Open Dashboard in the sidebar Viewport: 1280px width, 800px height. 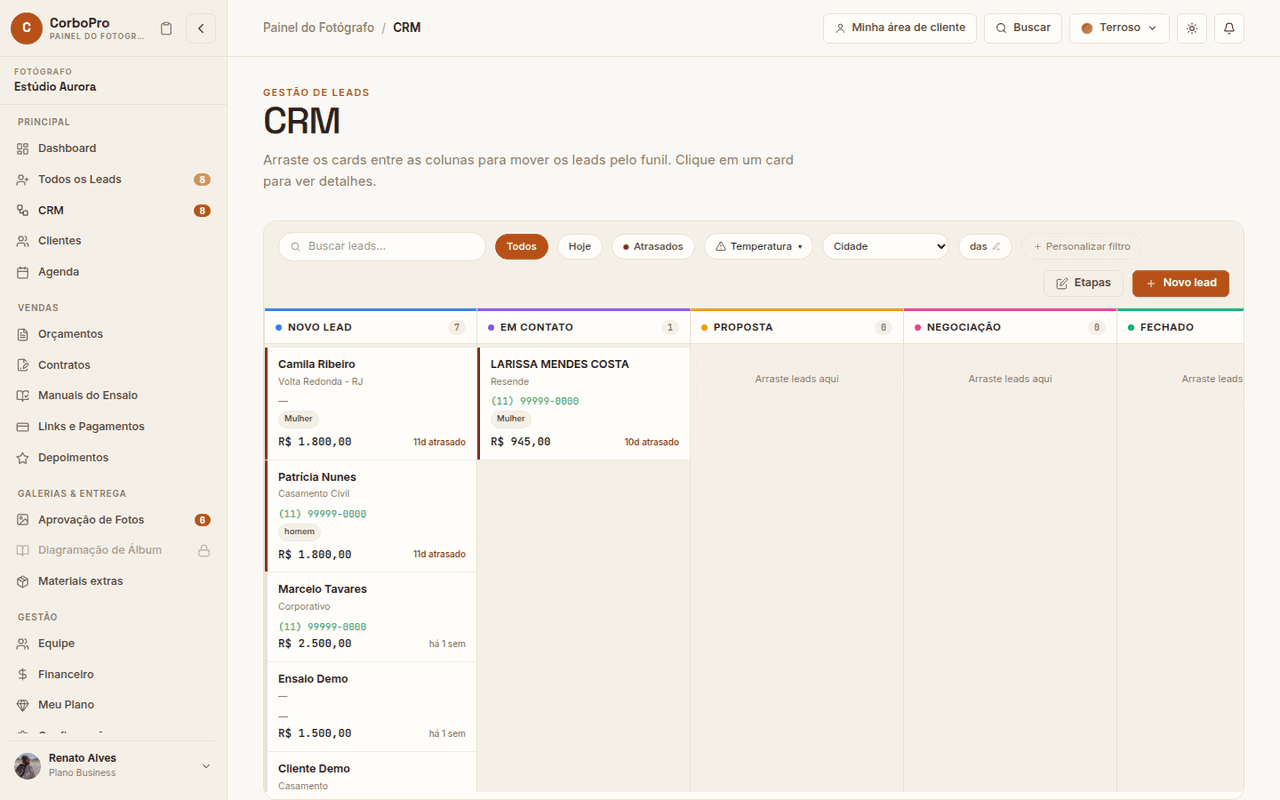pos(113,148)
